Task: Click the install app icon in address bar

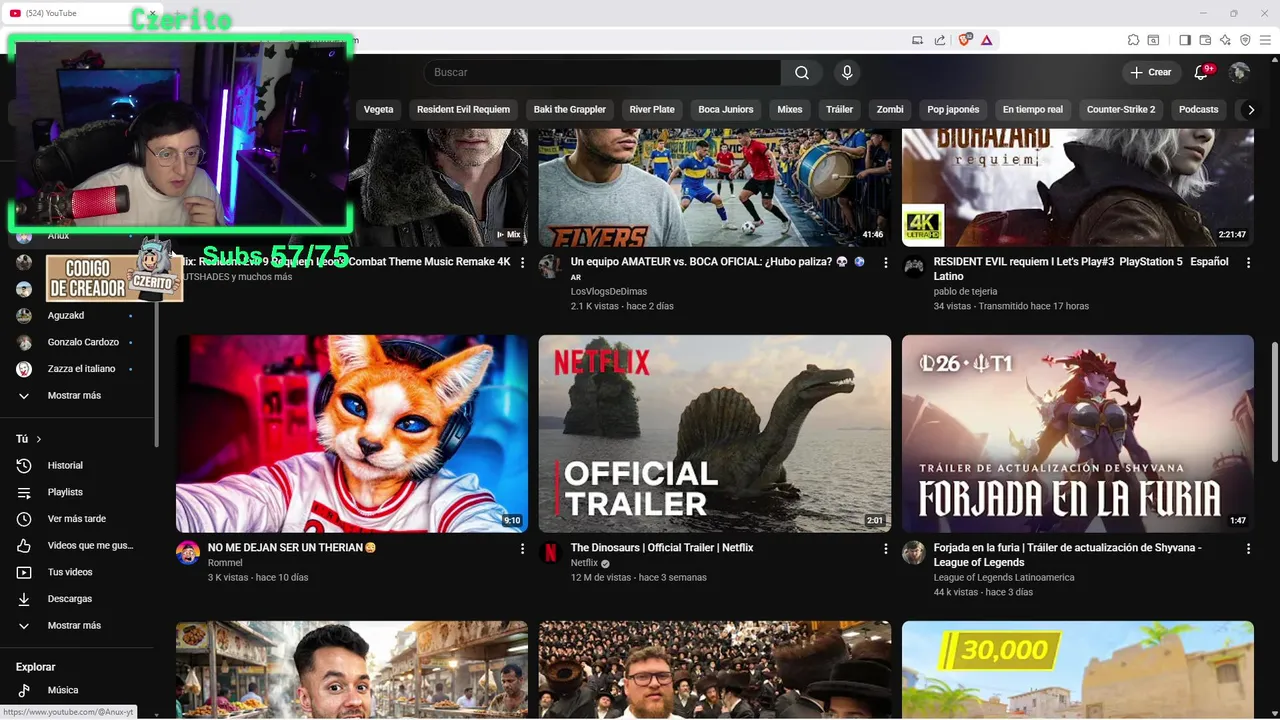Action: pyautogui.click(x=918, y=40)
